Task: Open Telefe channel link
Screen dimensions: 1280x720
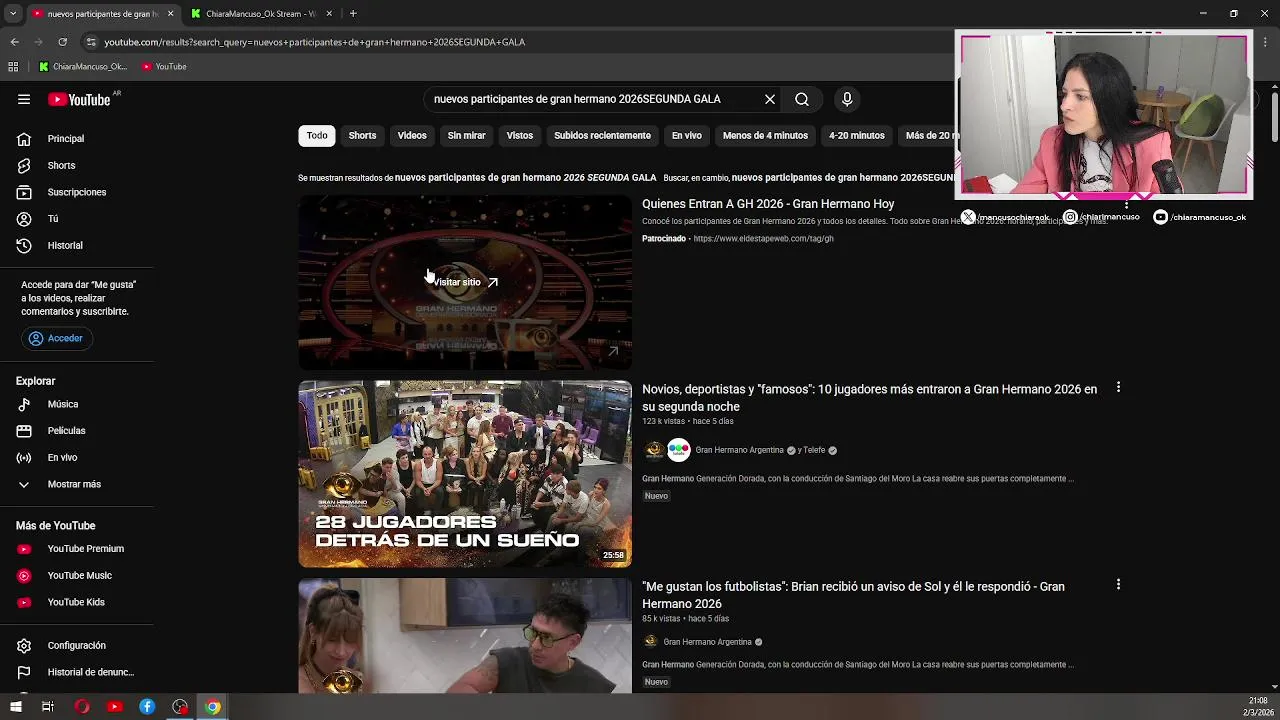Action: tap(815, 450)
